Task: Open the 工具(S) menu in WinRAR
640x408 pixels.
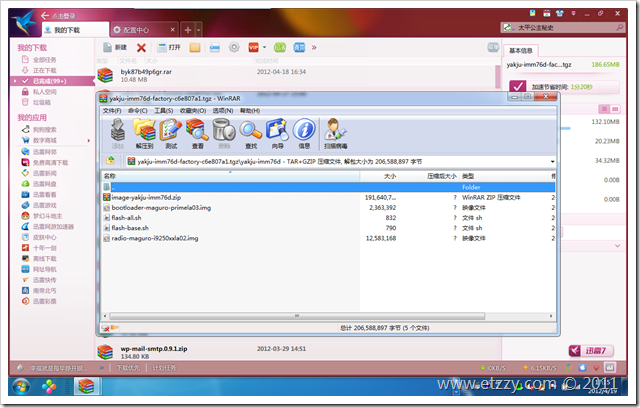Action: coord(164,111)
